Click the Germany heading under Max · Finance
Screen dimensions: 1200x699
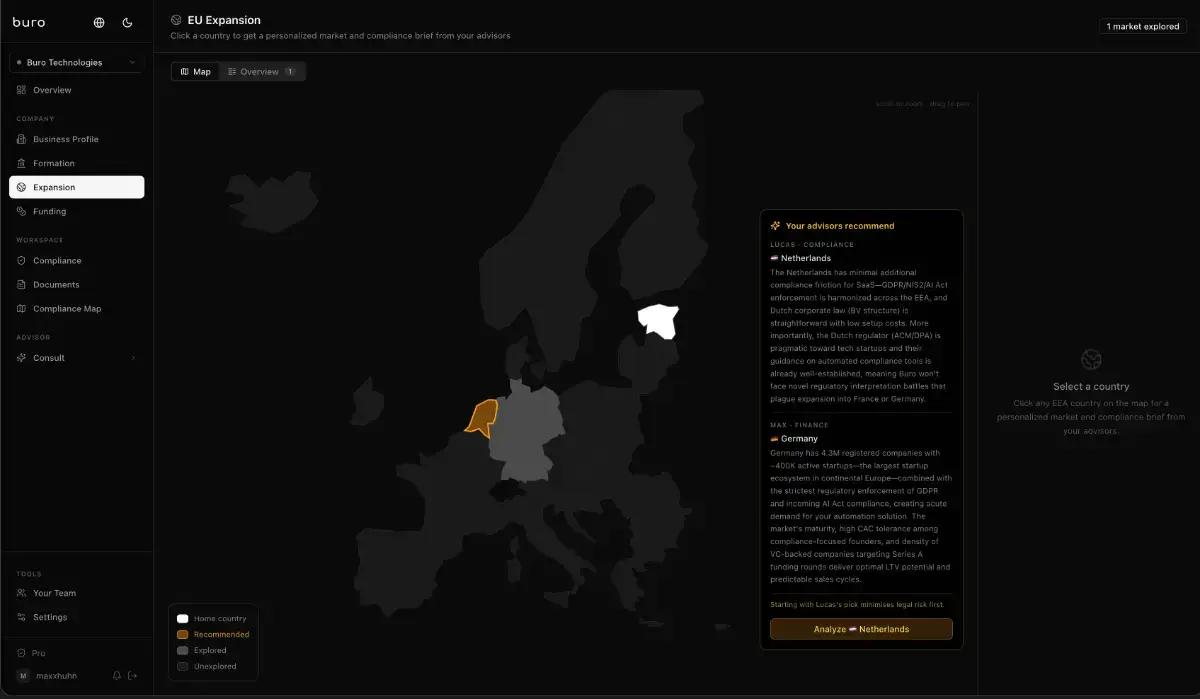point(794,438)
